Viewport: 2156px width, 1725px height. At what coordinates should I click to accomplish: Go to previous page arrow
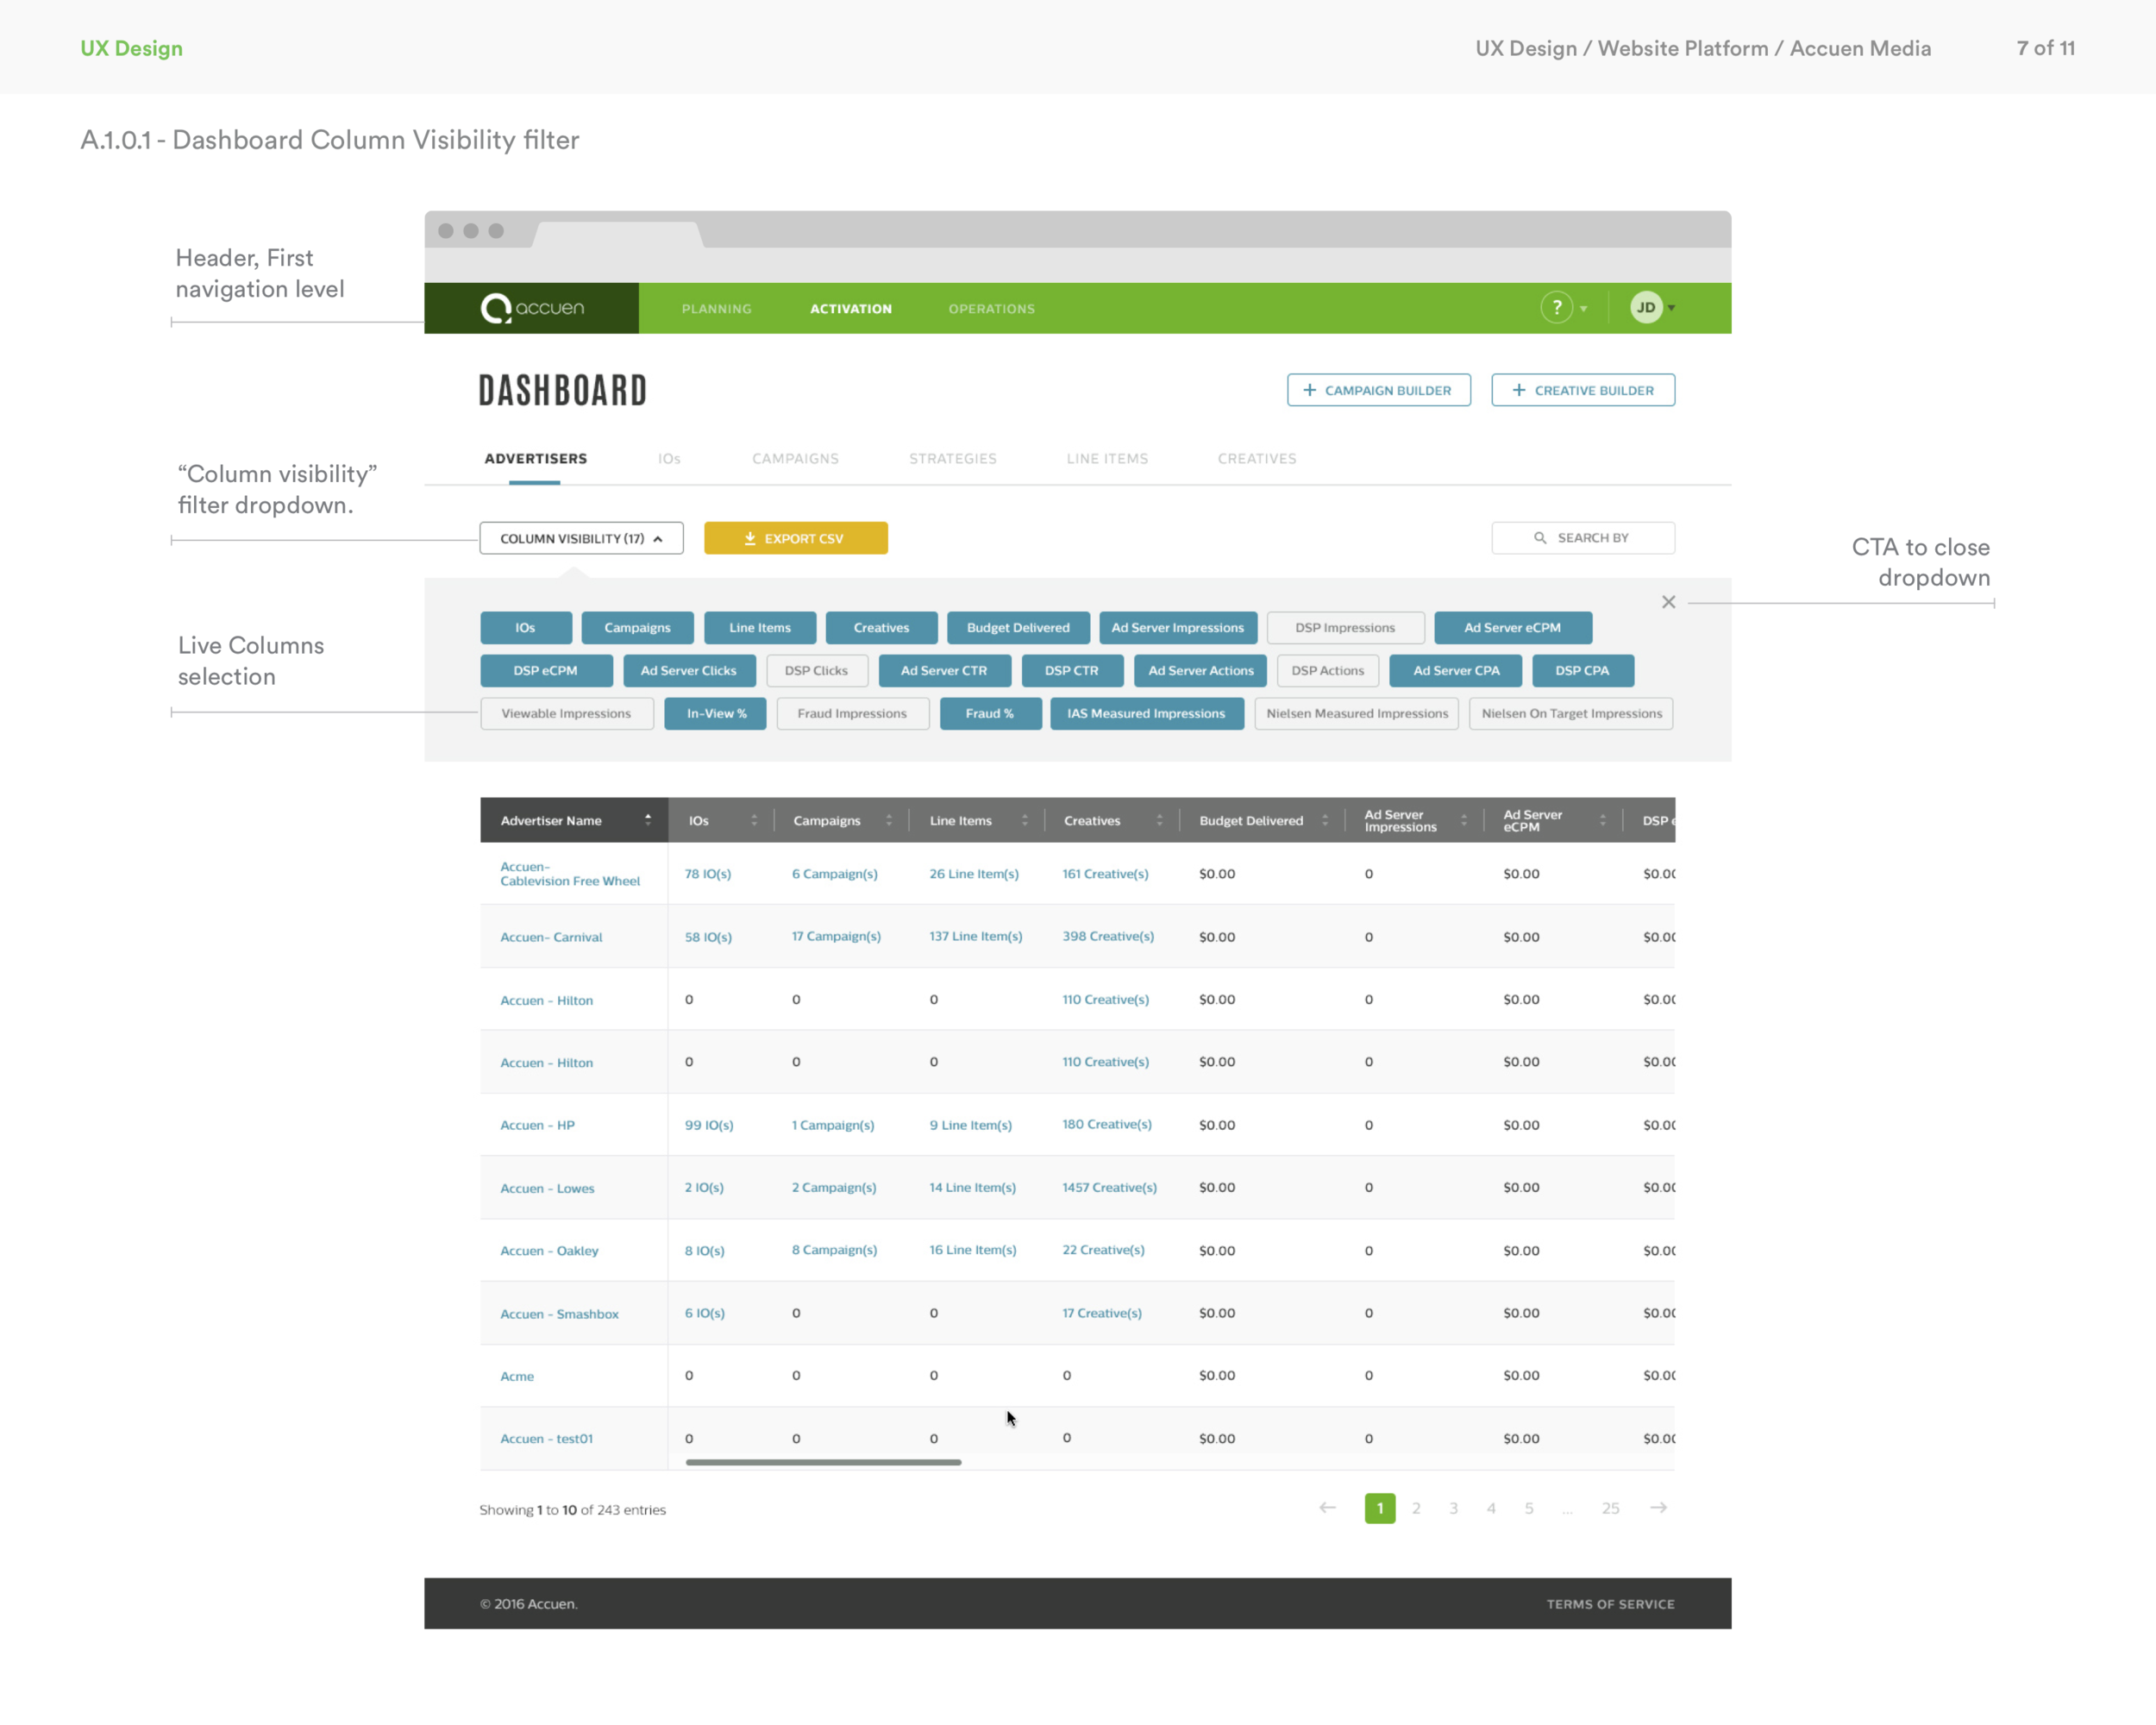point(1327,1508)
